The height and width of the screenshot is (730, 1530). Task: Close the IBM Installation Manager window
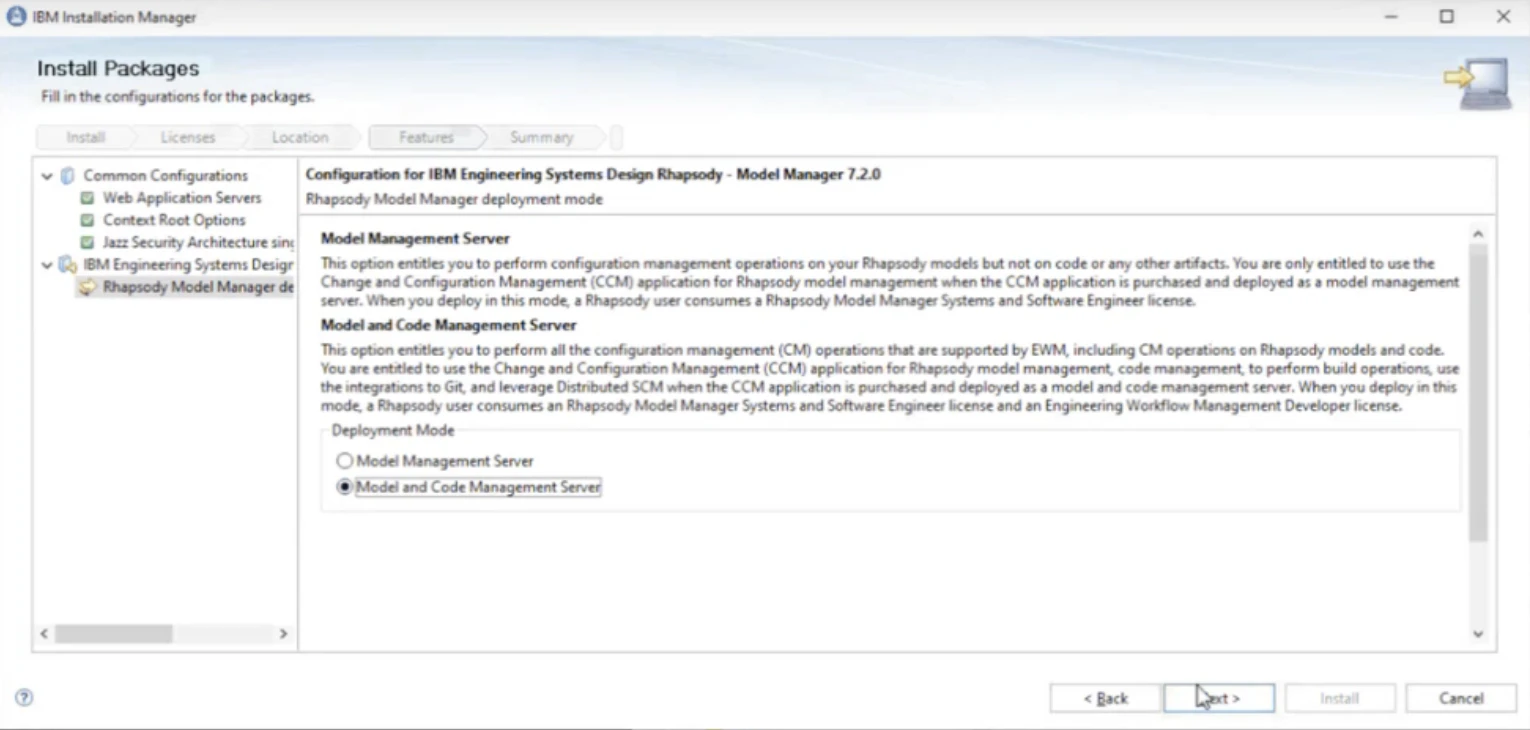tap(1503, 17)
